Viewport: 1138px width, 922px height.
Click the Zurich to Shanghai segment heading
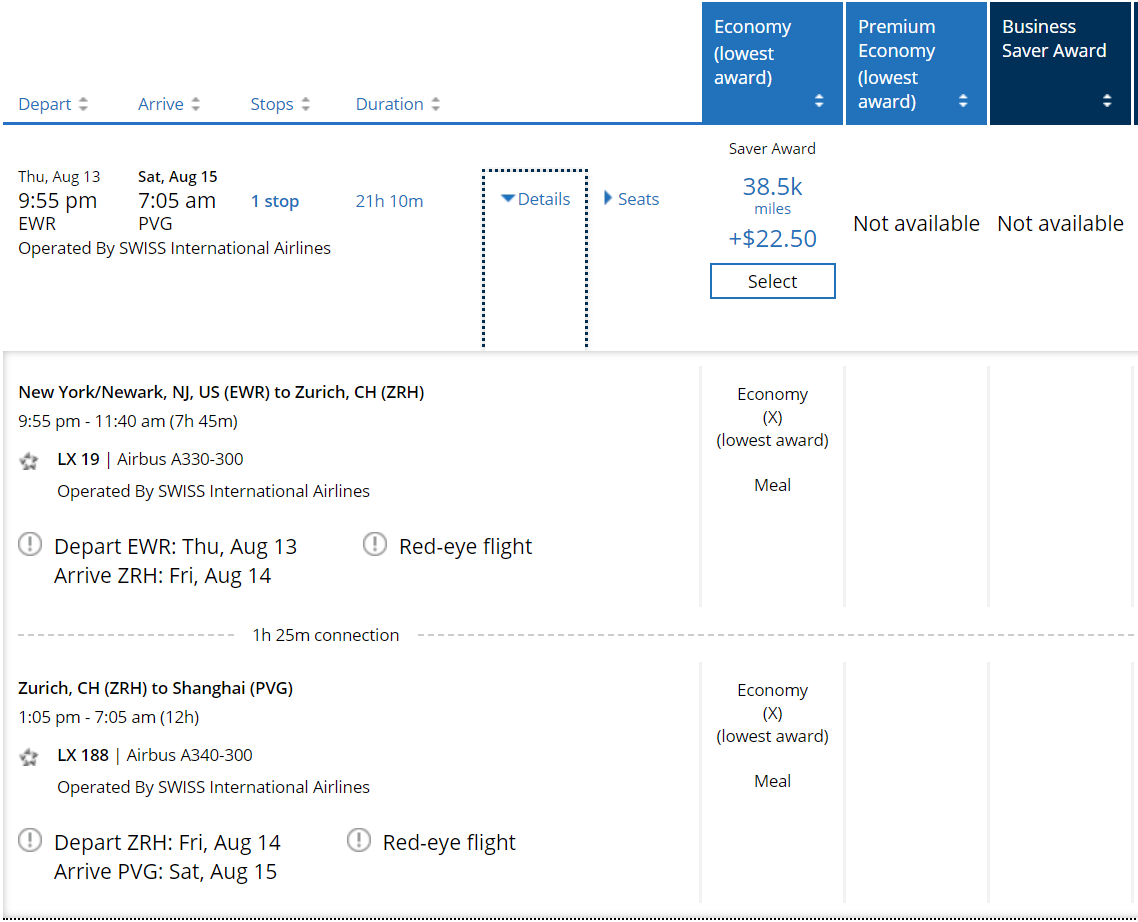tap(155, 688)
